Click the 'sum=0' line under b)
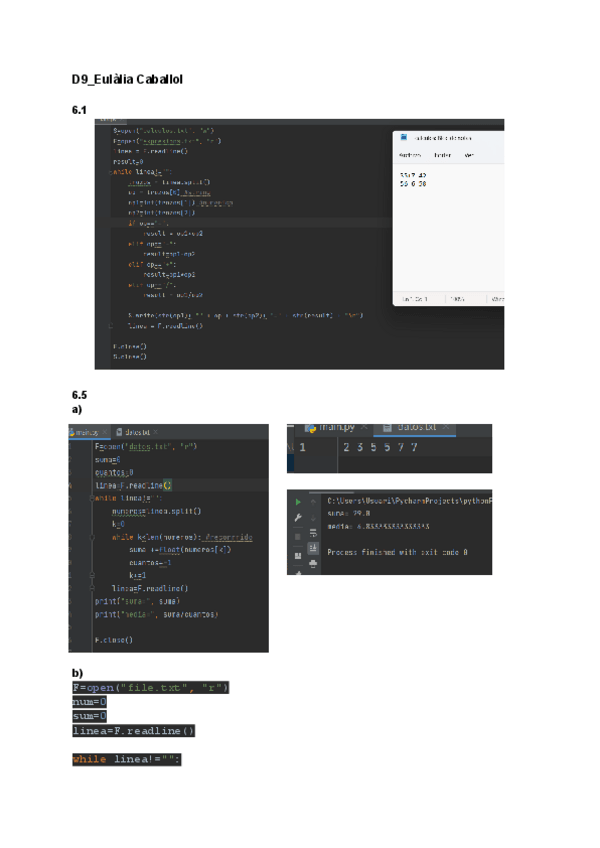The width and height of the screenshot is (600, 848). pyautogui.click(x=89, y=716)
